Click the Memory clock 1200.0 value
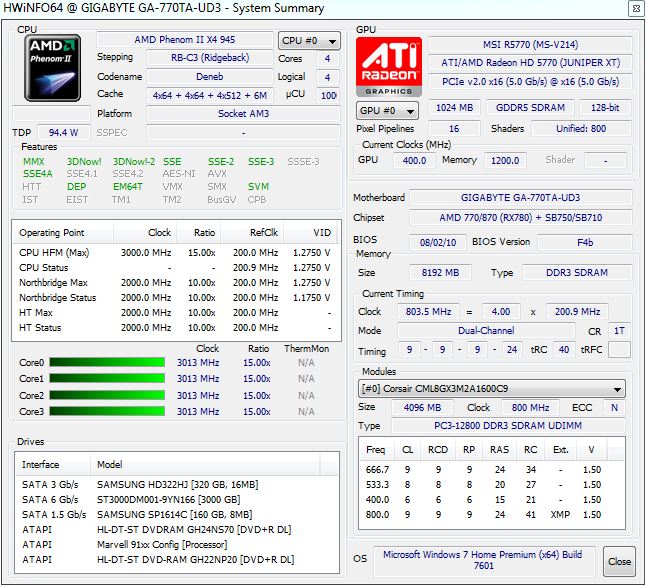 coord(505,160)
